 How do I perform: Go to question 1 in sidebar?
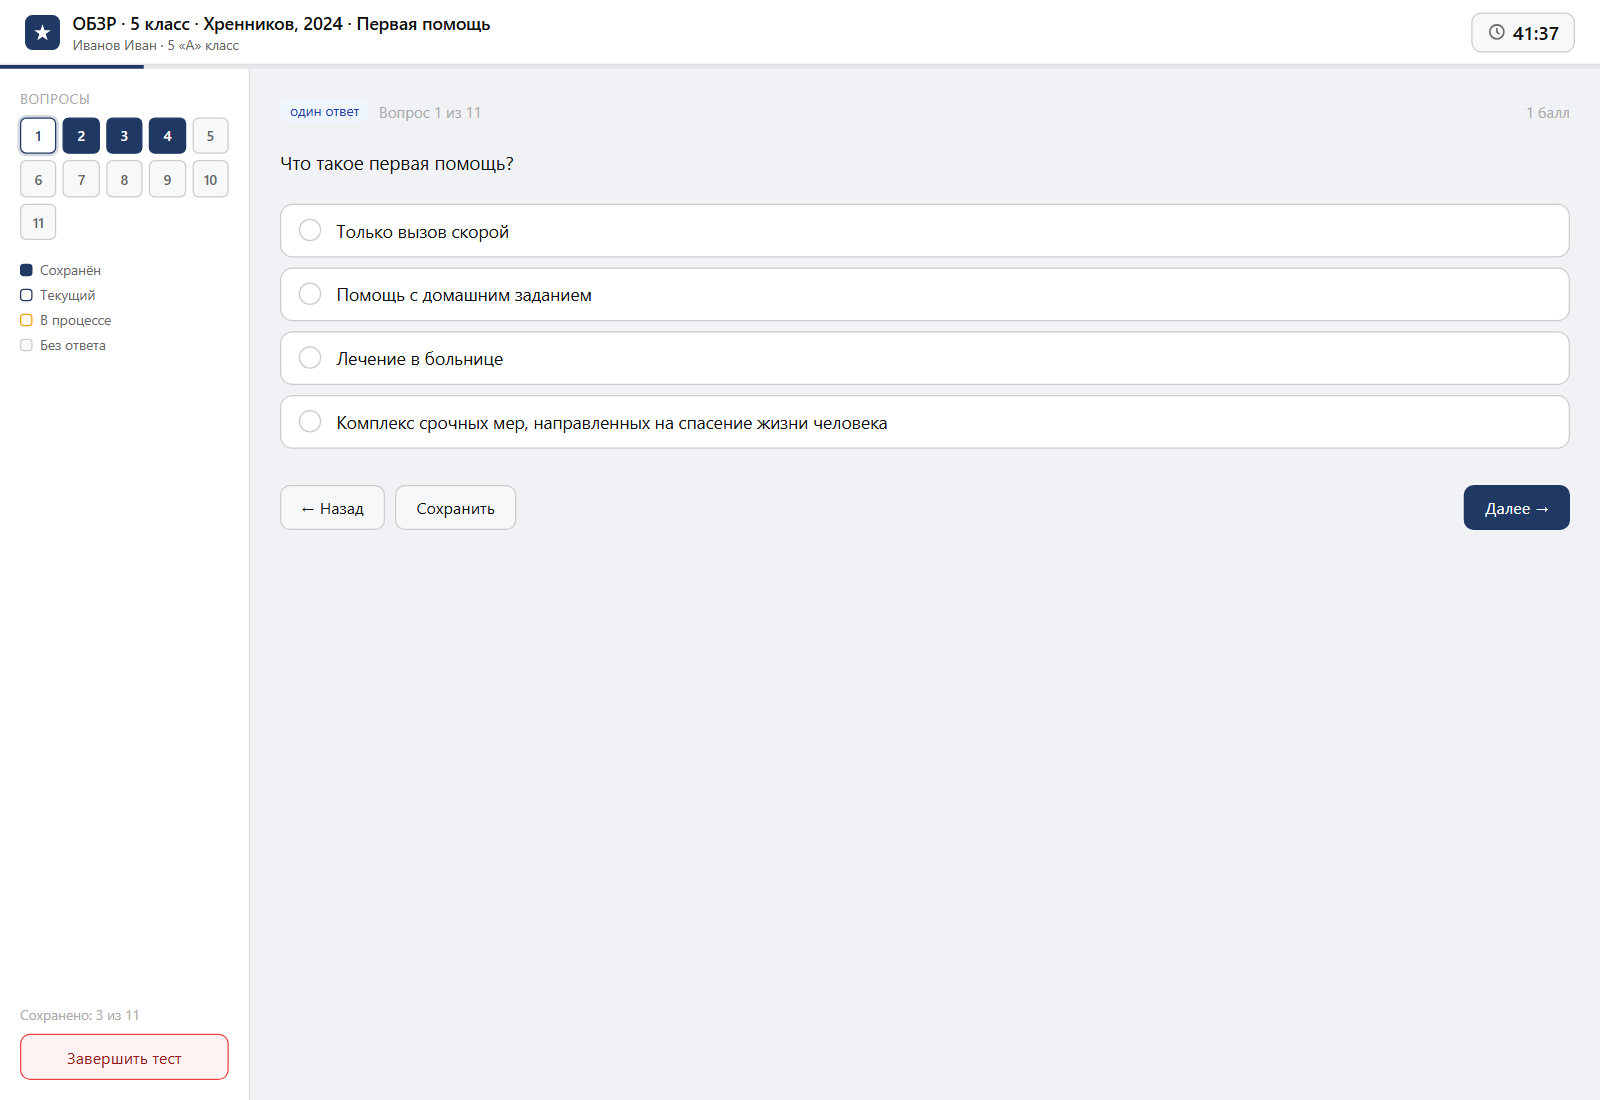38,136
